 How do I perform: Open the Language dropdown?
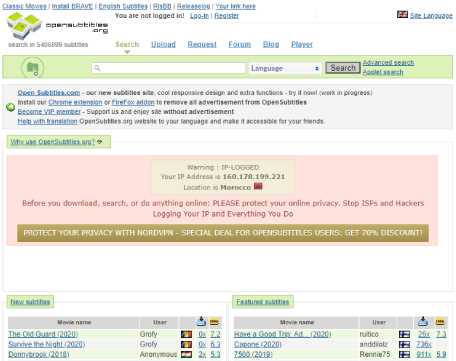coord(285,68)
